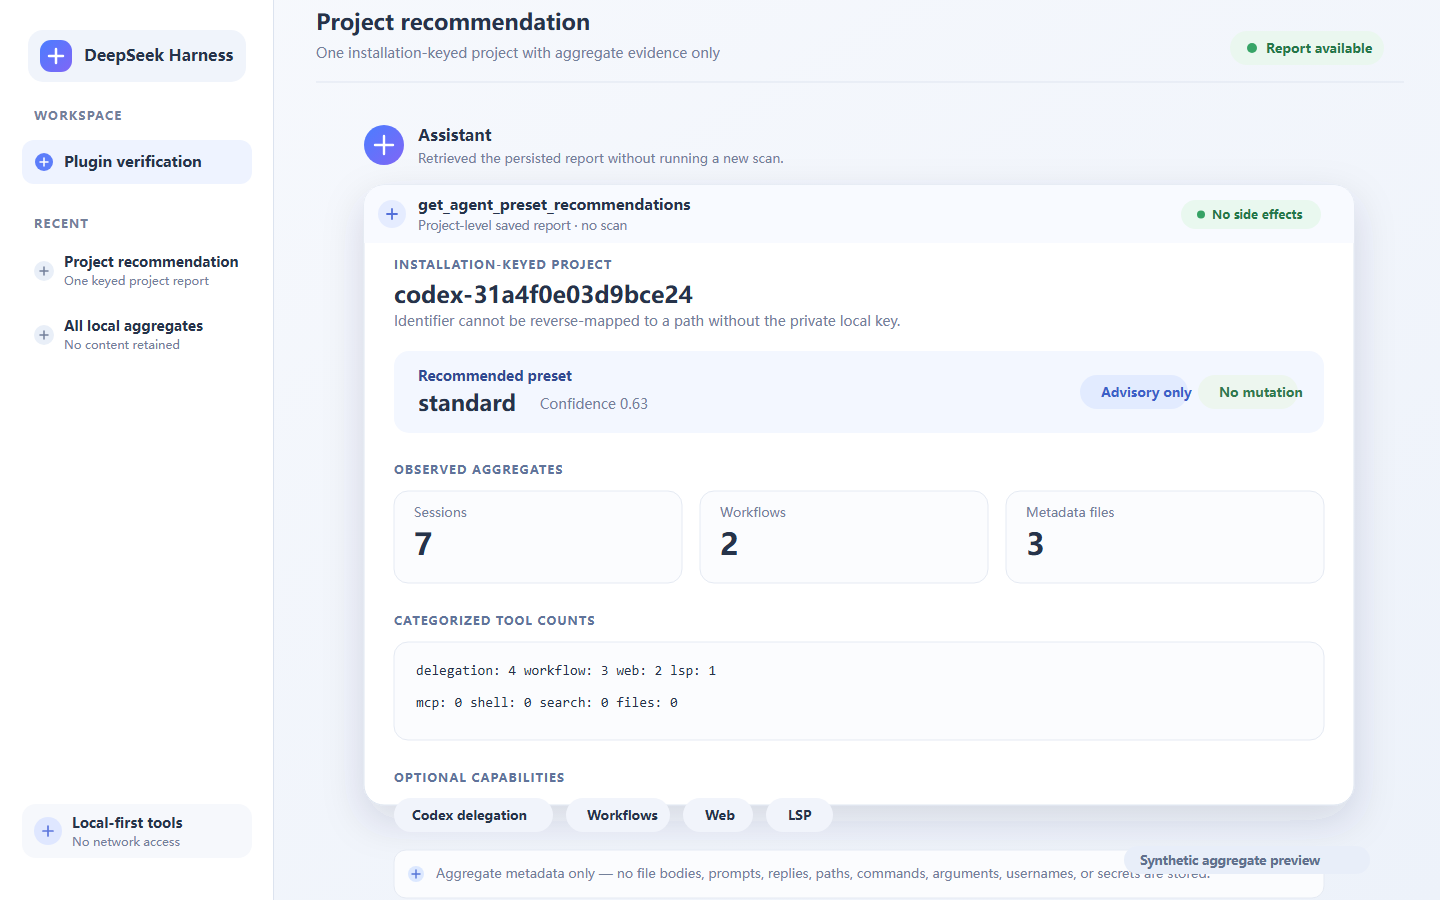Click the plus icon beside Plugin verification
Image resolution: width=1440 pixels, height=900 pixels.
pyautogui.click(x=44, y=162)
